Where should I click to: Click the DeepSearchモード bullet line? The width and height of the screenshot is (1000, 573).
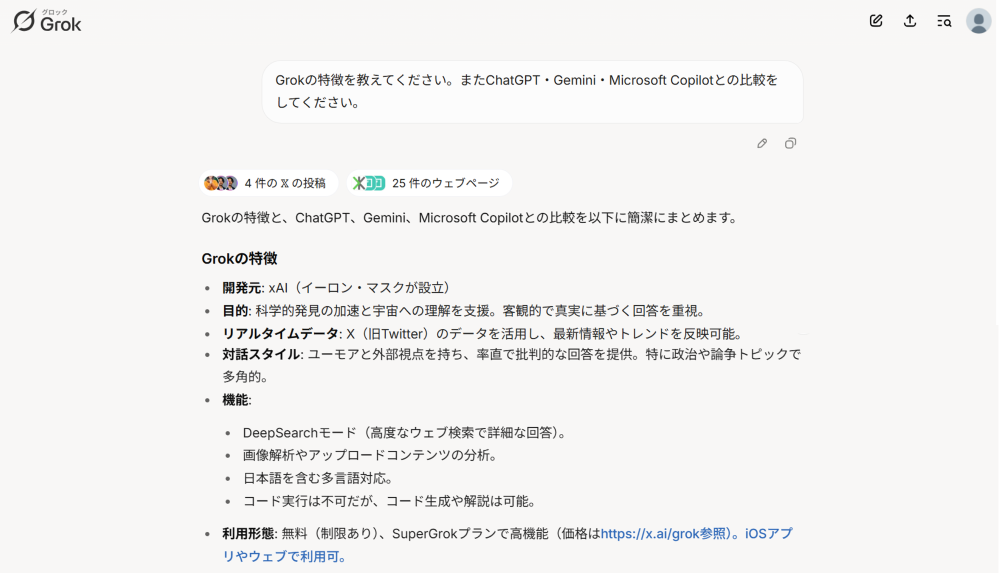tap(404, 433)
